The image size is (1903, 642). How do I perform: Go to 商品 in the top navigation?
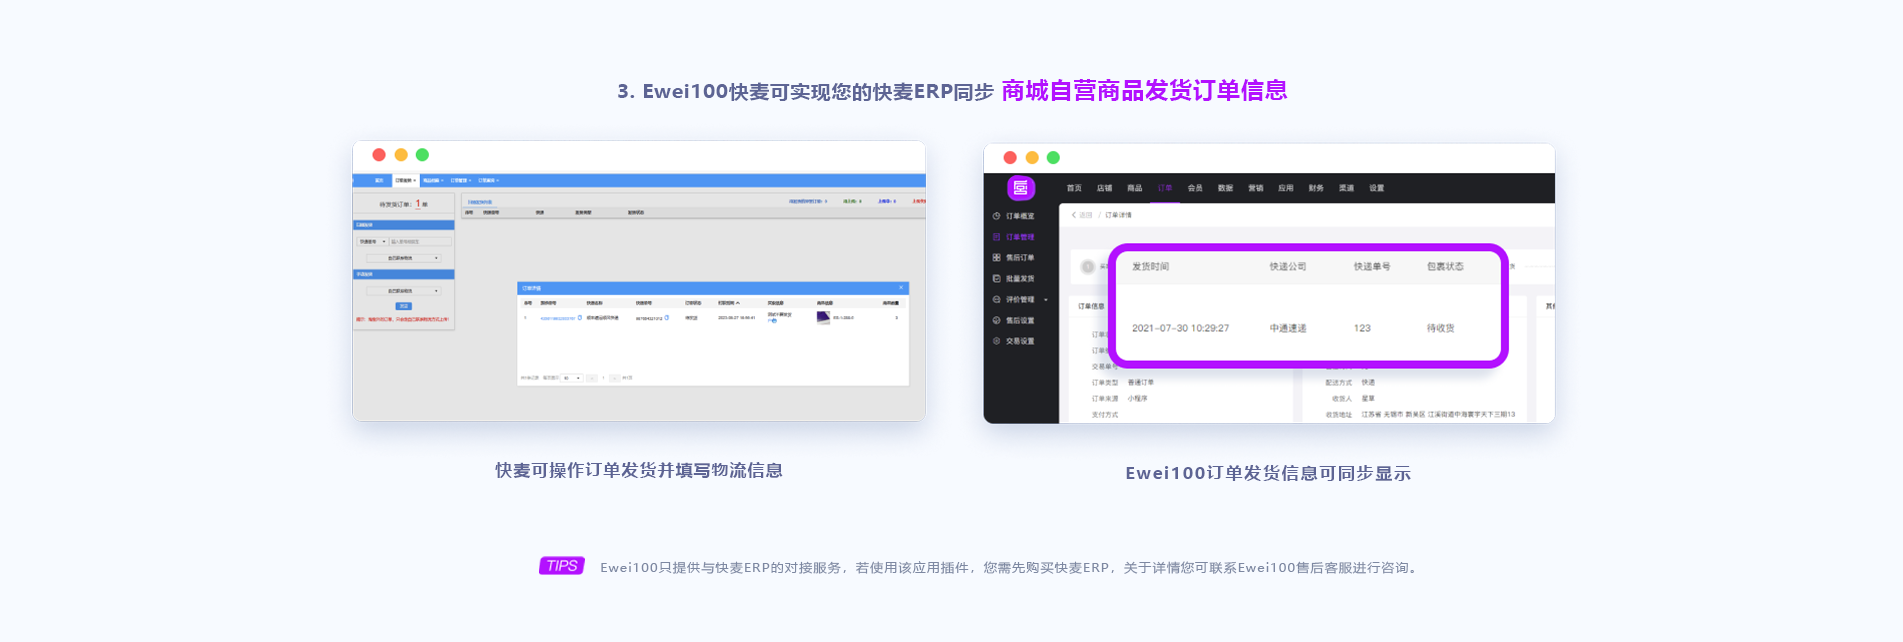1134,188
